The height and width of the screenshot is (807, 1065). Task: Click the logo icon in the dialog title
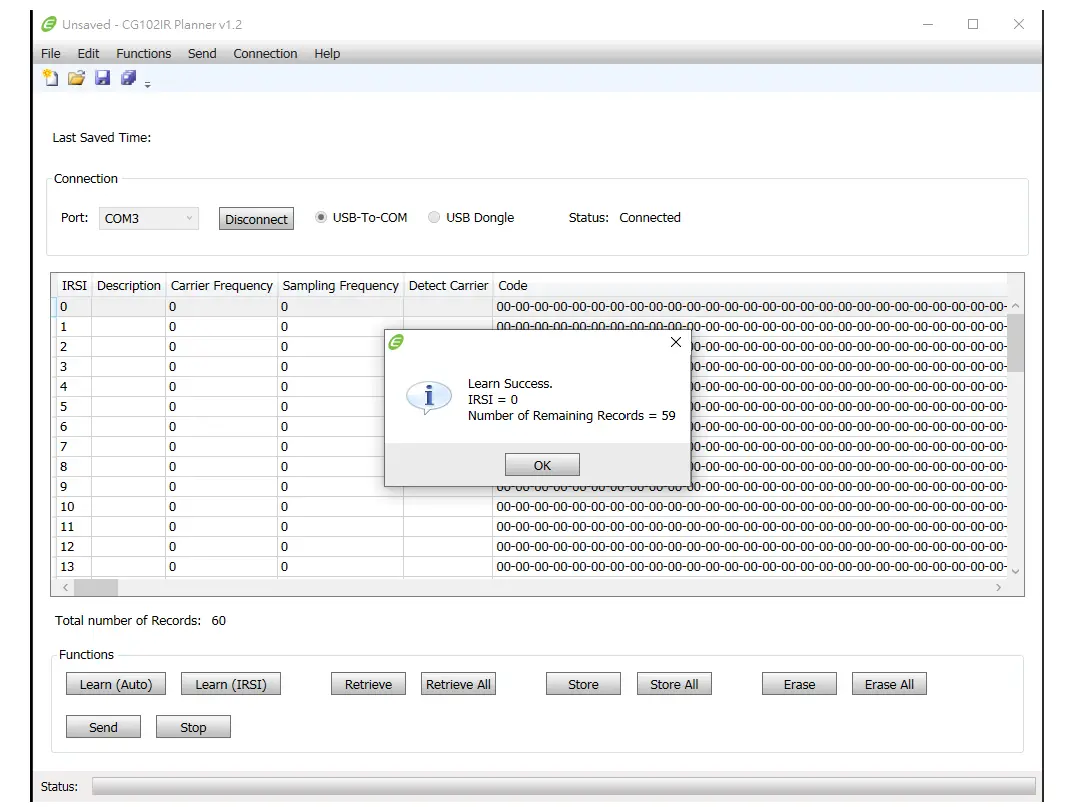coord(396,342)
